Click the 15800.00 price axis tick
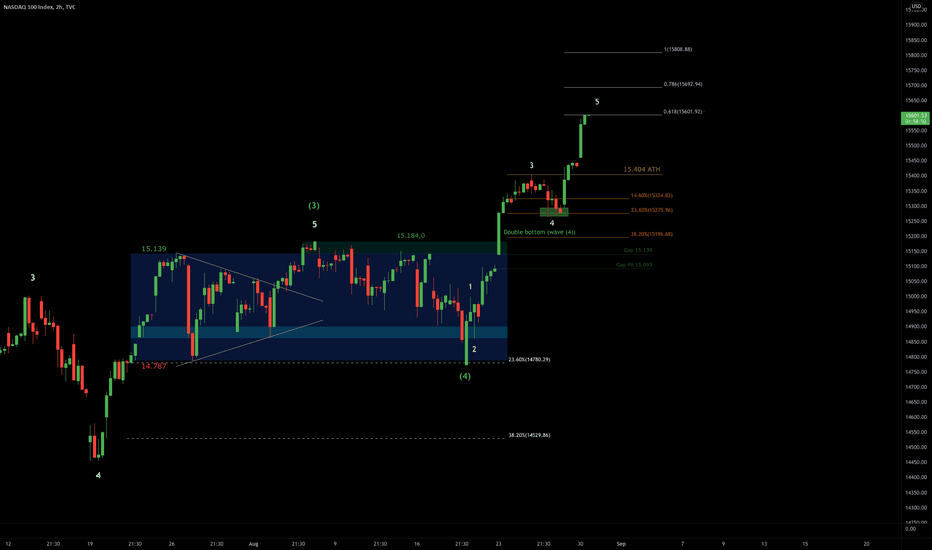Viewport: 932px width, 550px height. [915, 55]
